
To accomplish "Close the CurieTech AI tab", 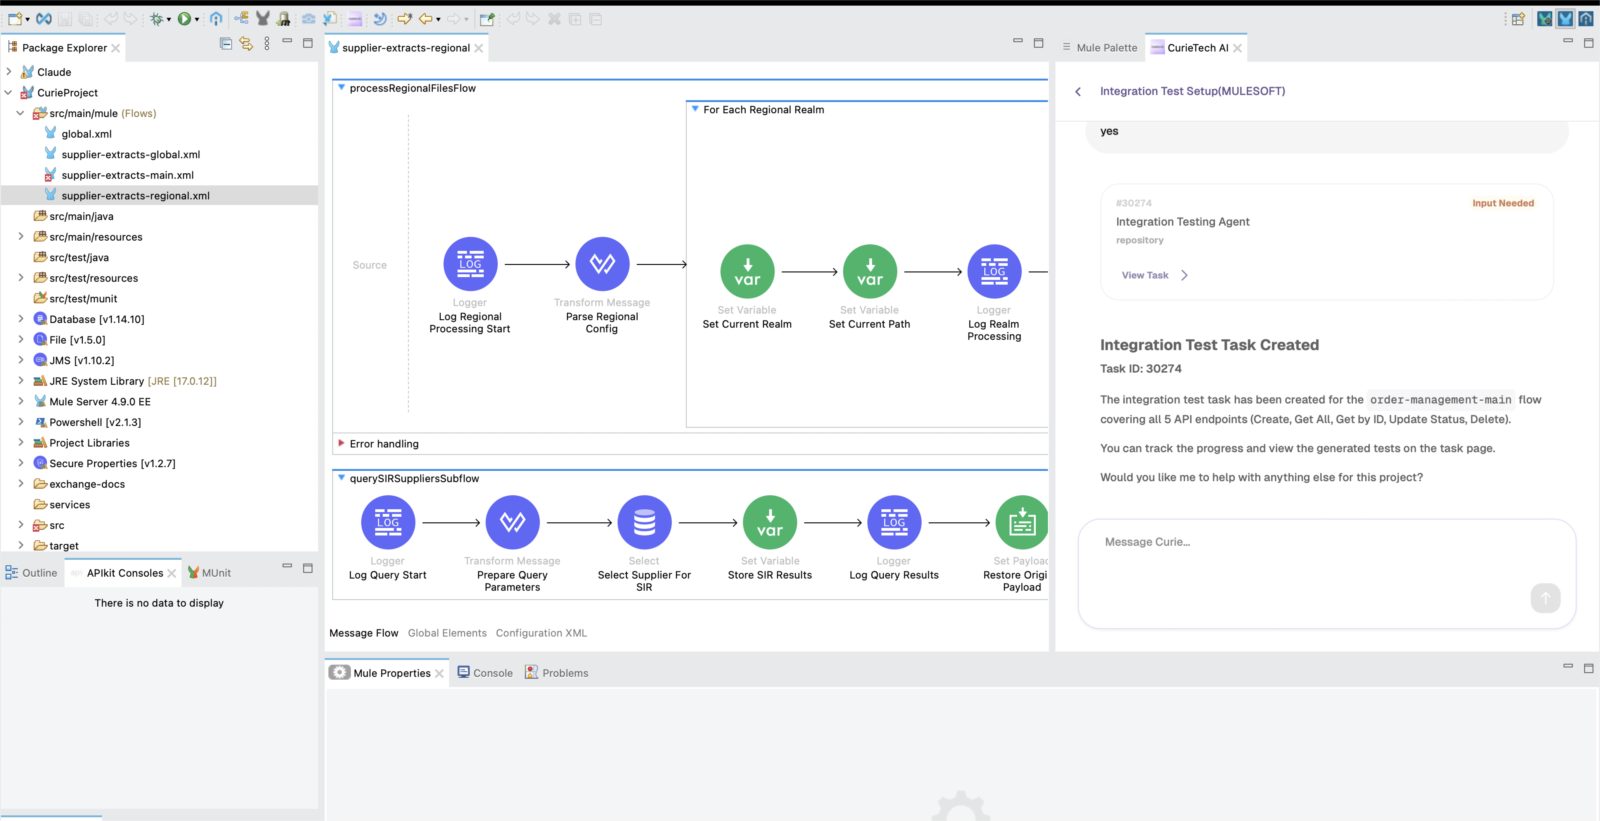I will pos(1237,48).
